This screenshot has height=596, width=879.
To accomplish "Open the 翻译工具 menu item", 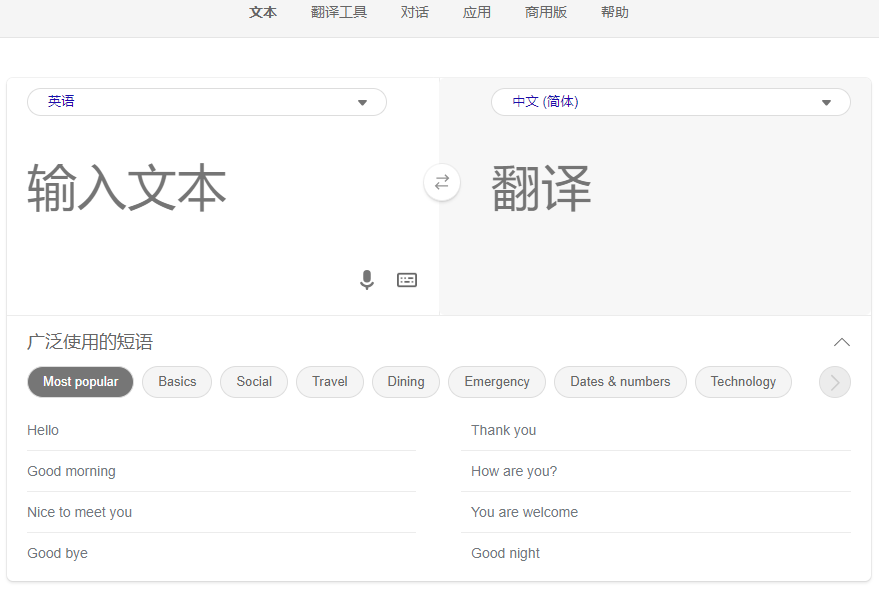I will click(339, 13).
